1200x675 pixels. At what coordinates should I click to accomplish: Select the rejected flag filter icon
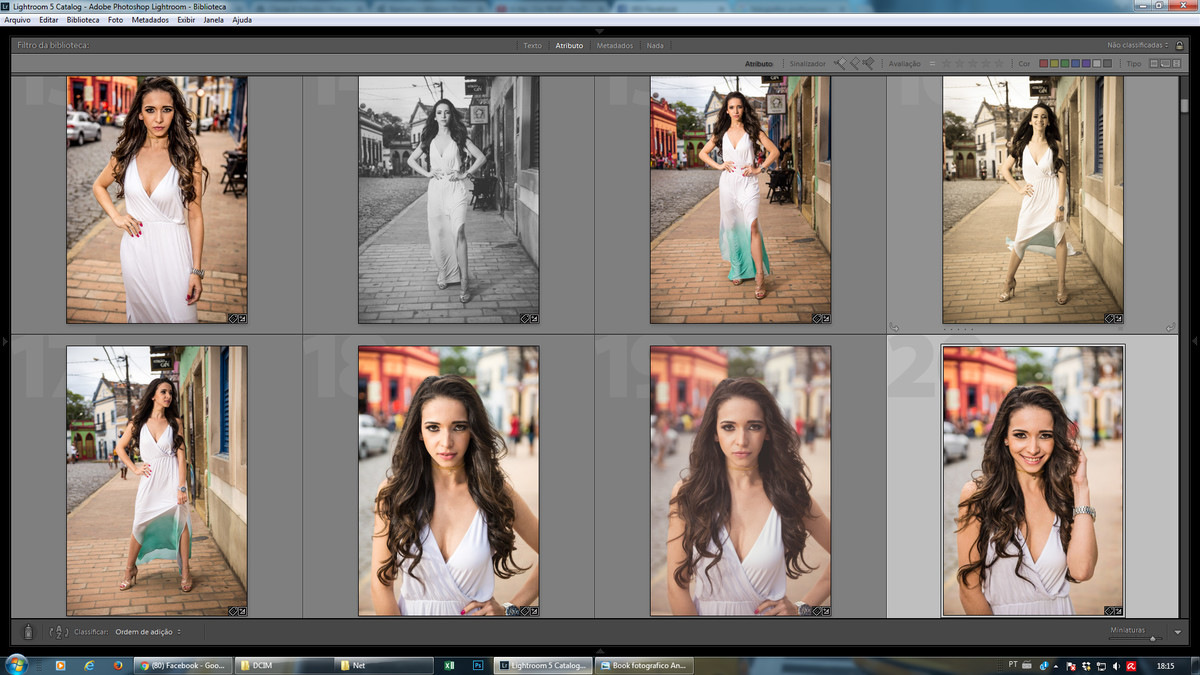pos(869,63)
